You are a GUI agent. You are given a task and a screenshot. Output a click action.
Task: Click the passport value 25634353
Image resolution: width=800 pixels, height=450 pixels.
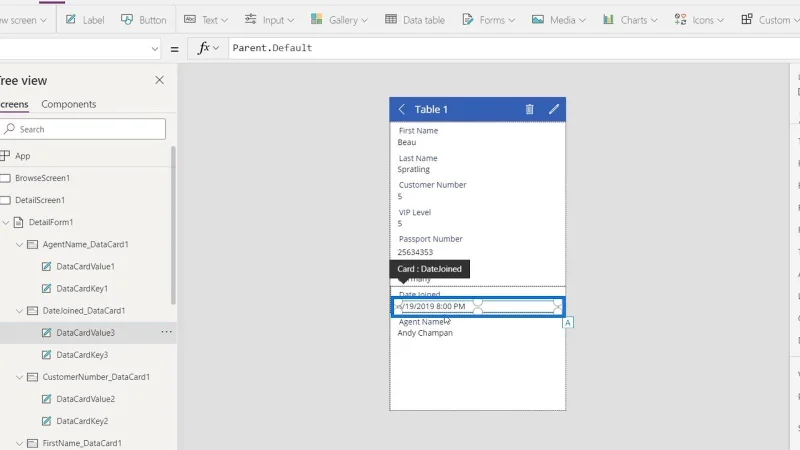click(x=415, y=252)
